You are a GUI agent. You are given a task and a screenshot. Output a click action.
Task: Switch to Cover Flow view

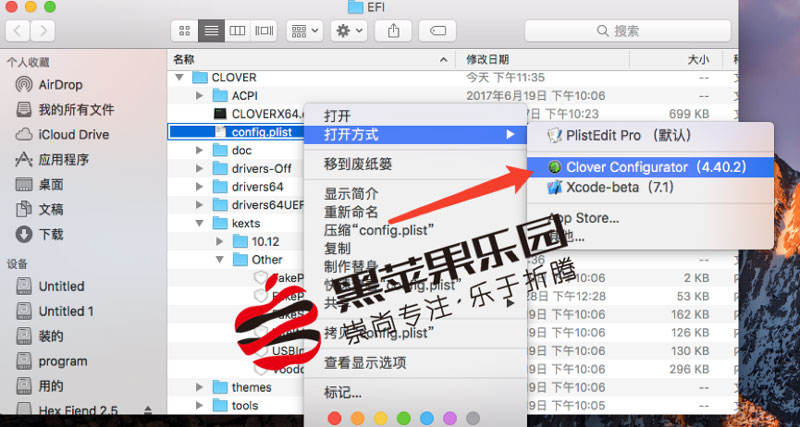tap(264, 31)
